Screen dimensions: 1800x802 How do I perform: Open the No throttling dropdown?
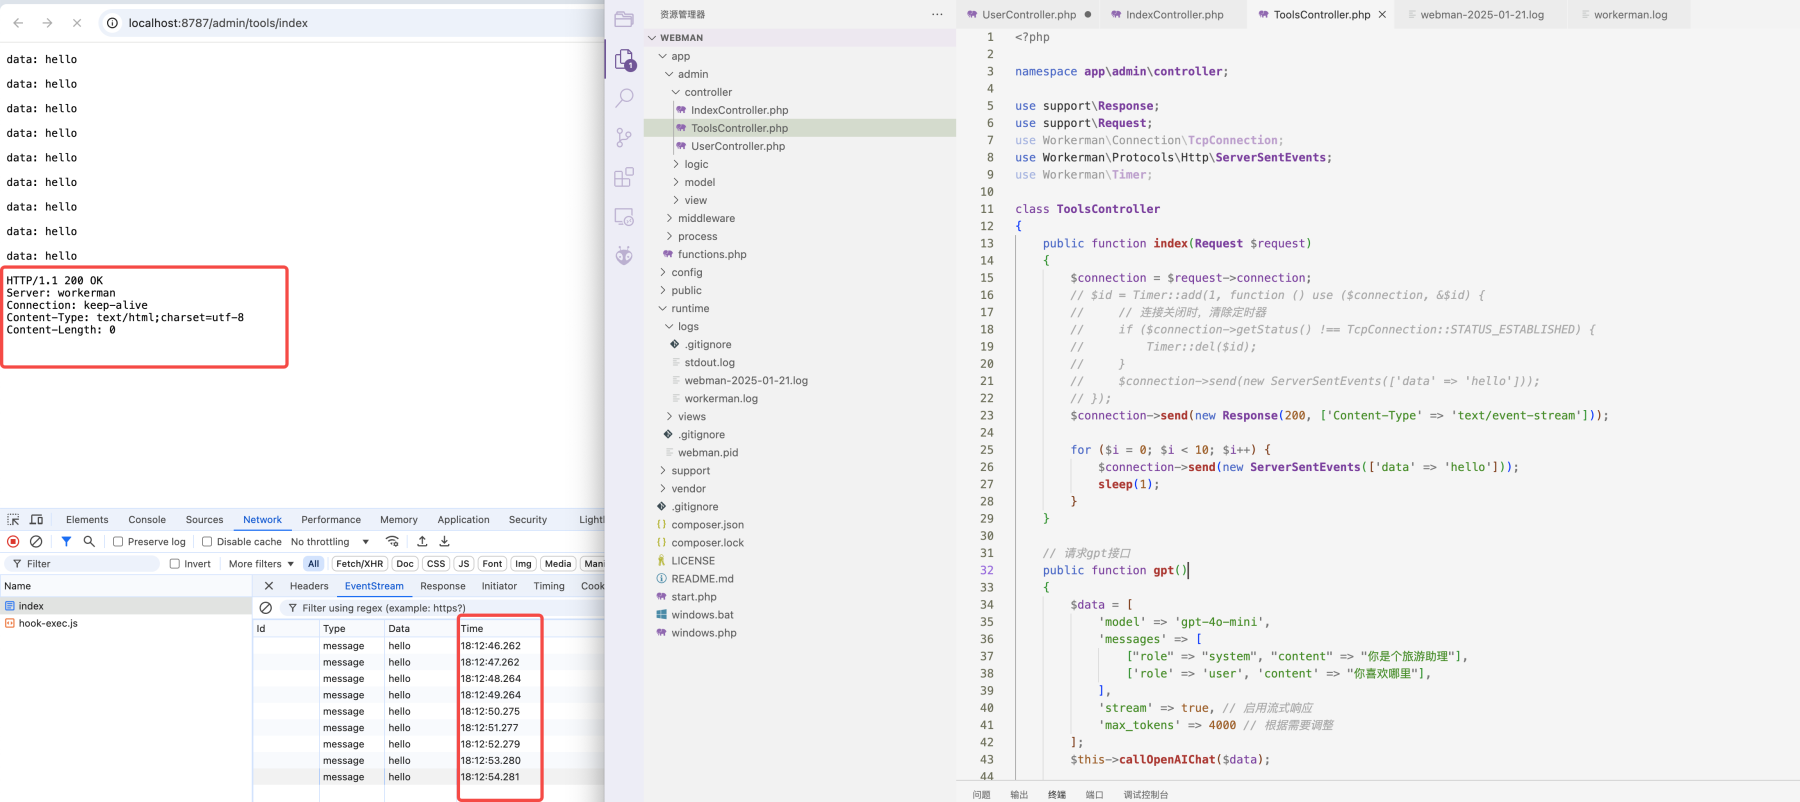pos(330,542)
